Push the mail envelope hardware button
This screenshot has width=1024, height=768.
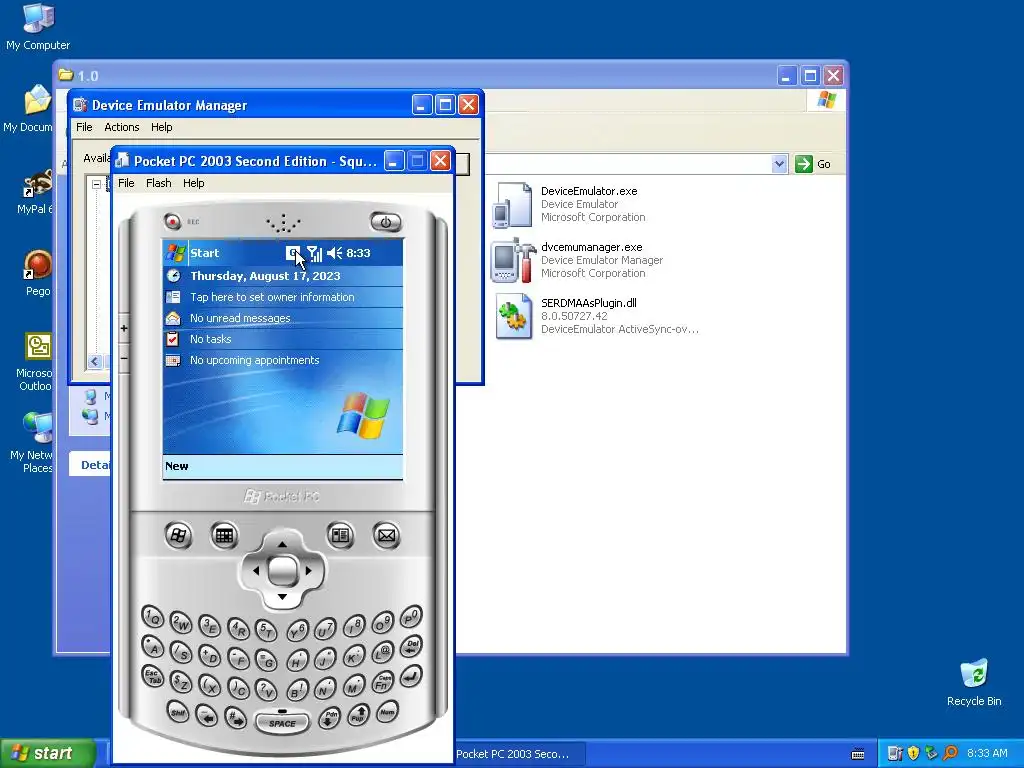[x=387, y=536]
